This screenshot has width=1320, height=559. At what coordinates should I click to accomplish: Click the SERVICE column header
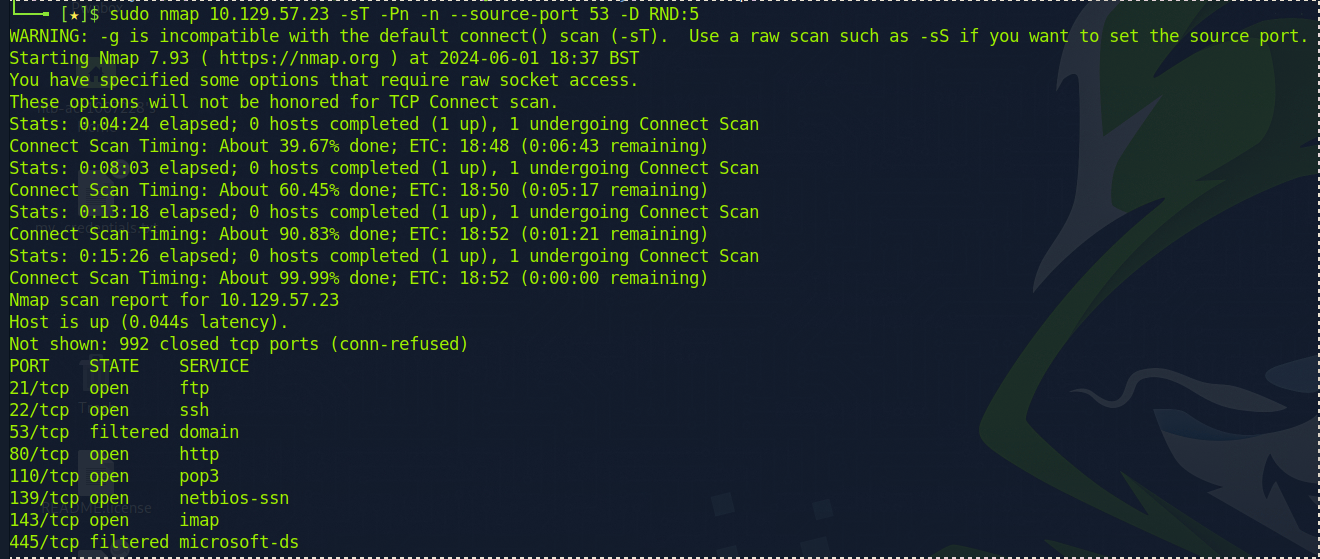[214, 366]
